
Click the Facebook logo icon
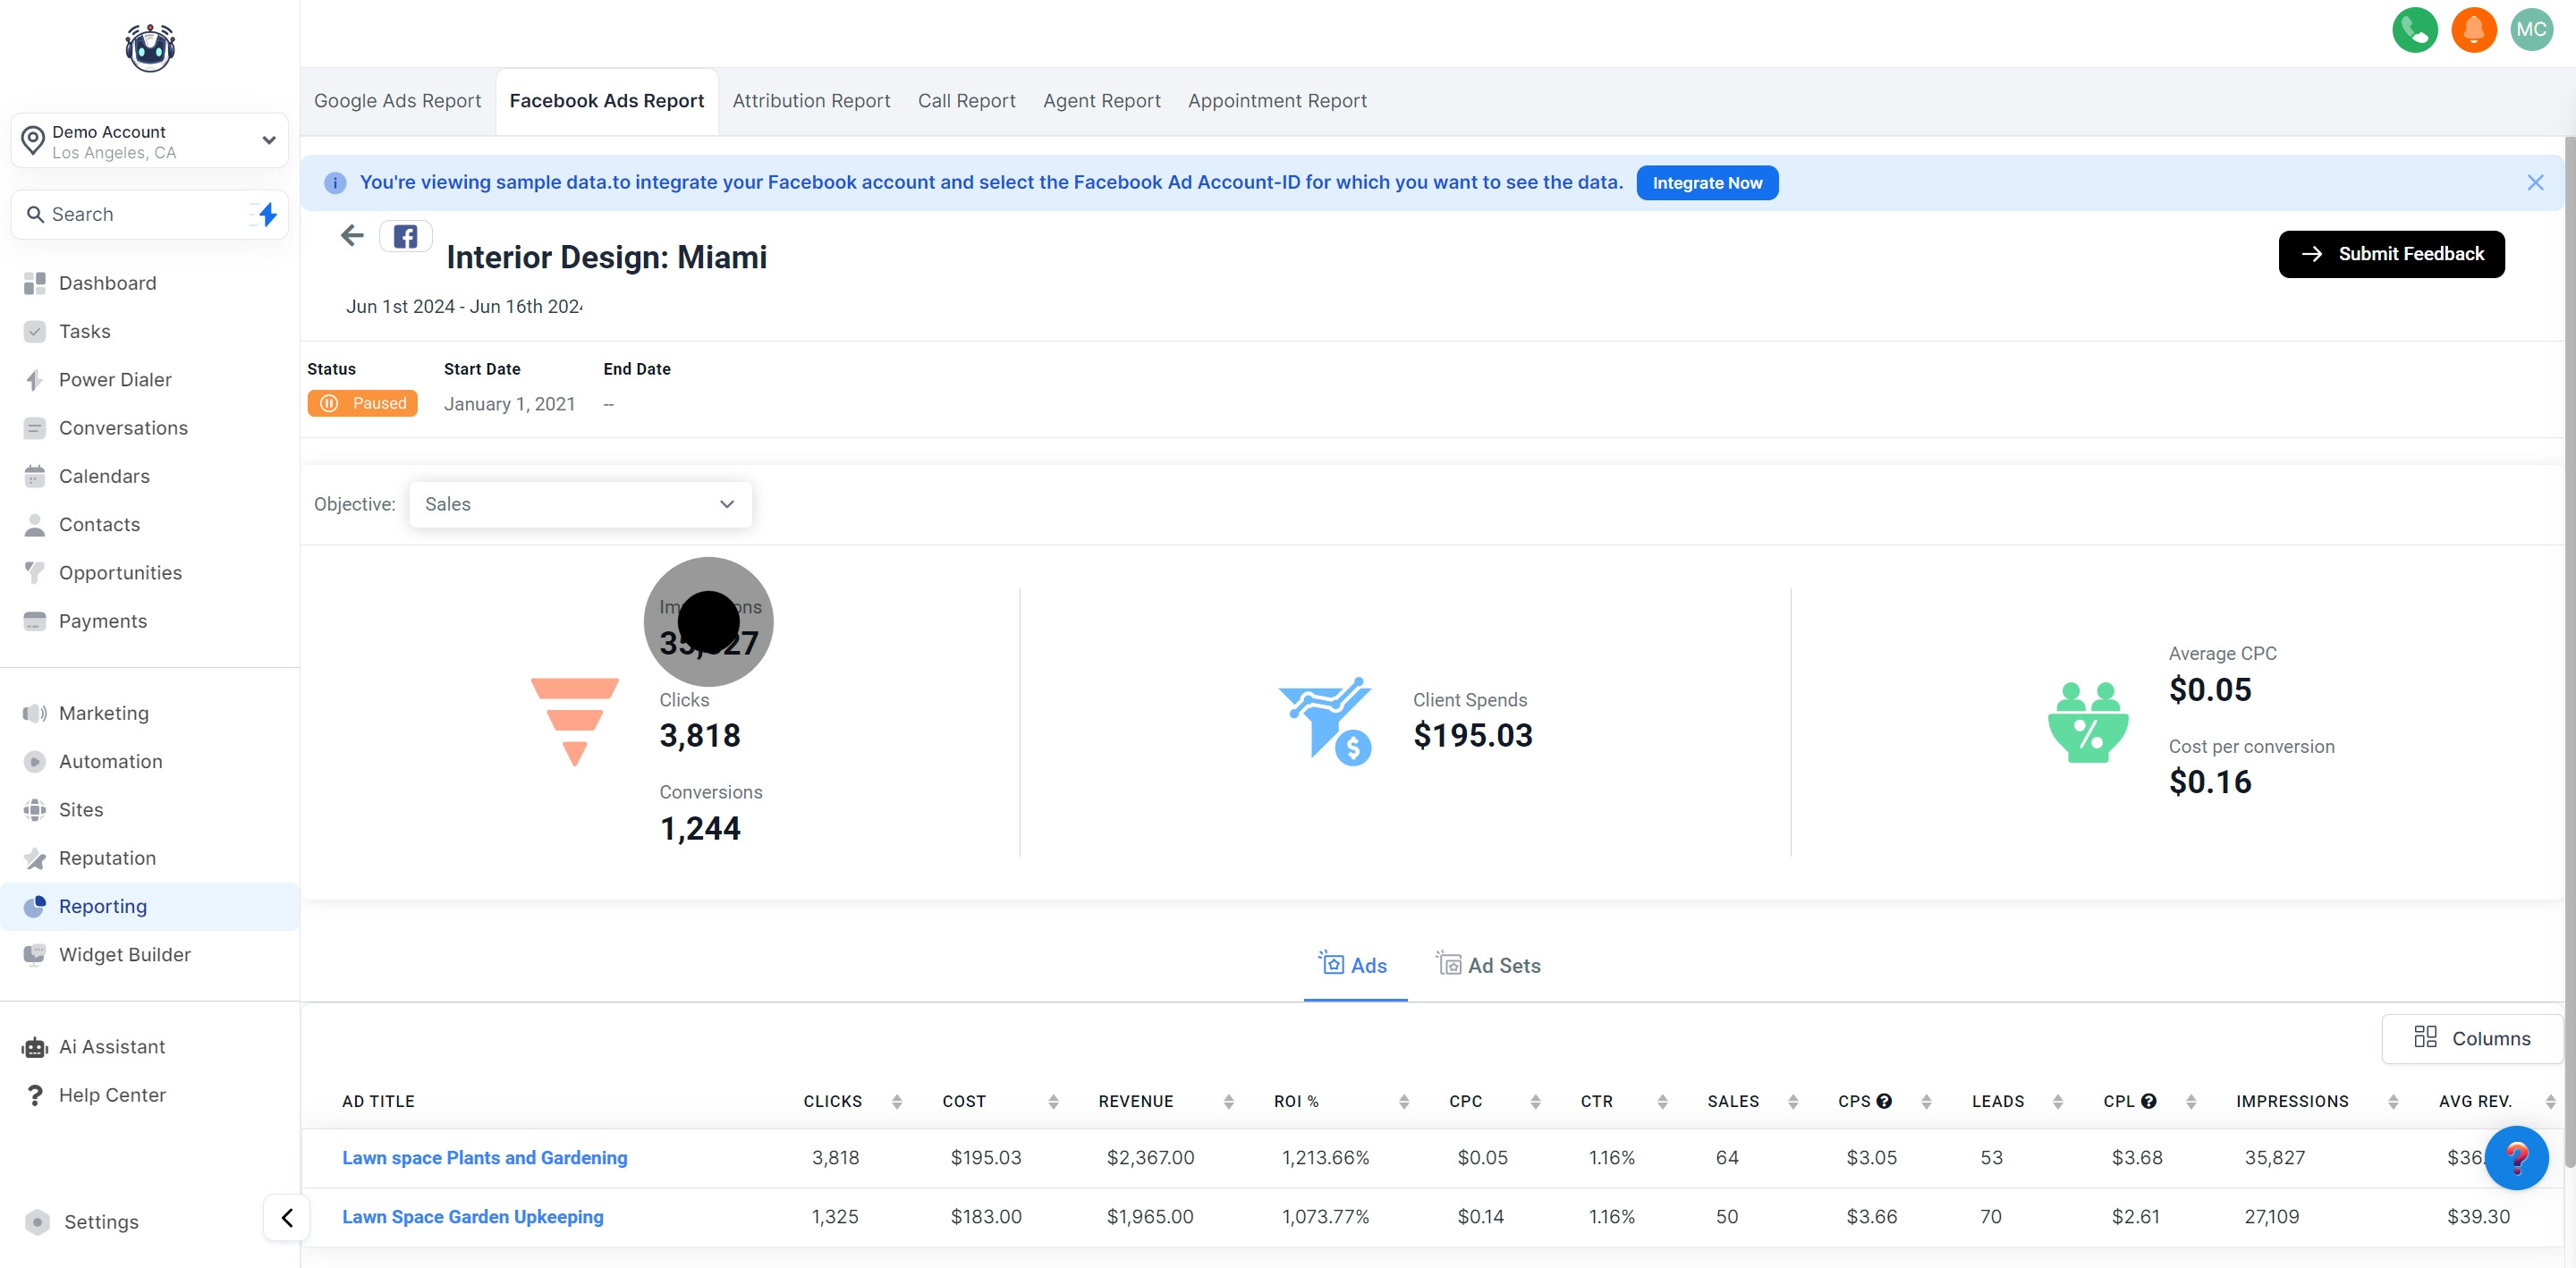pyautogui.click(x=405, y=237)
